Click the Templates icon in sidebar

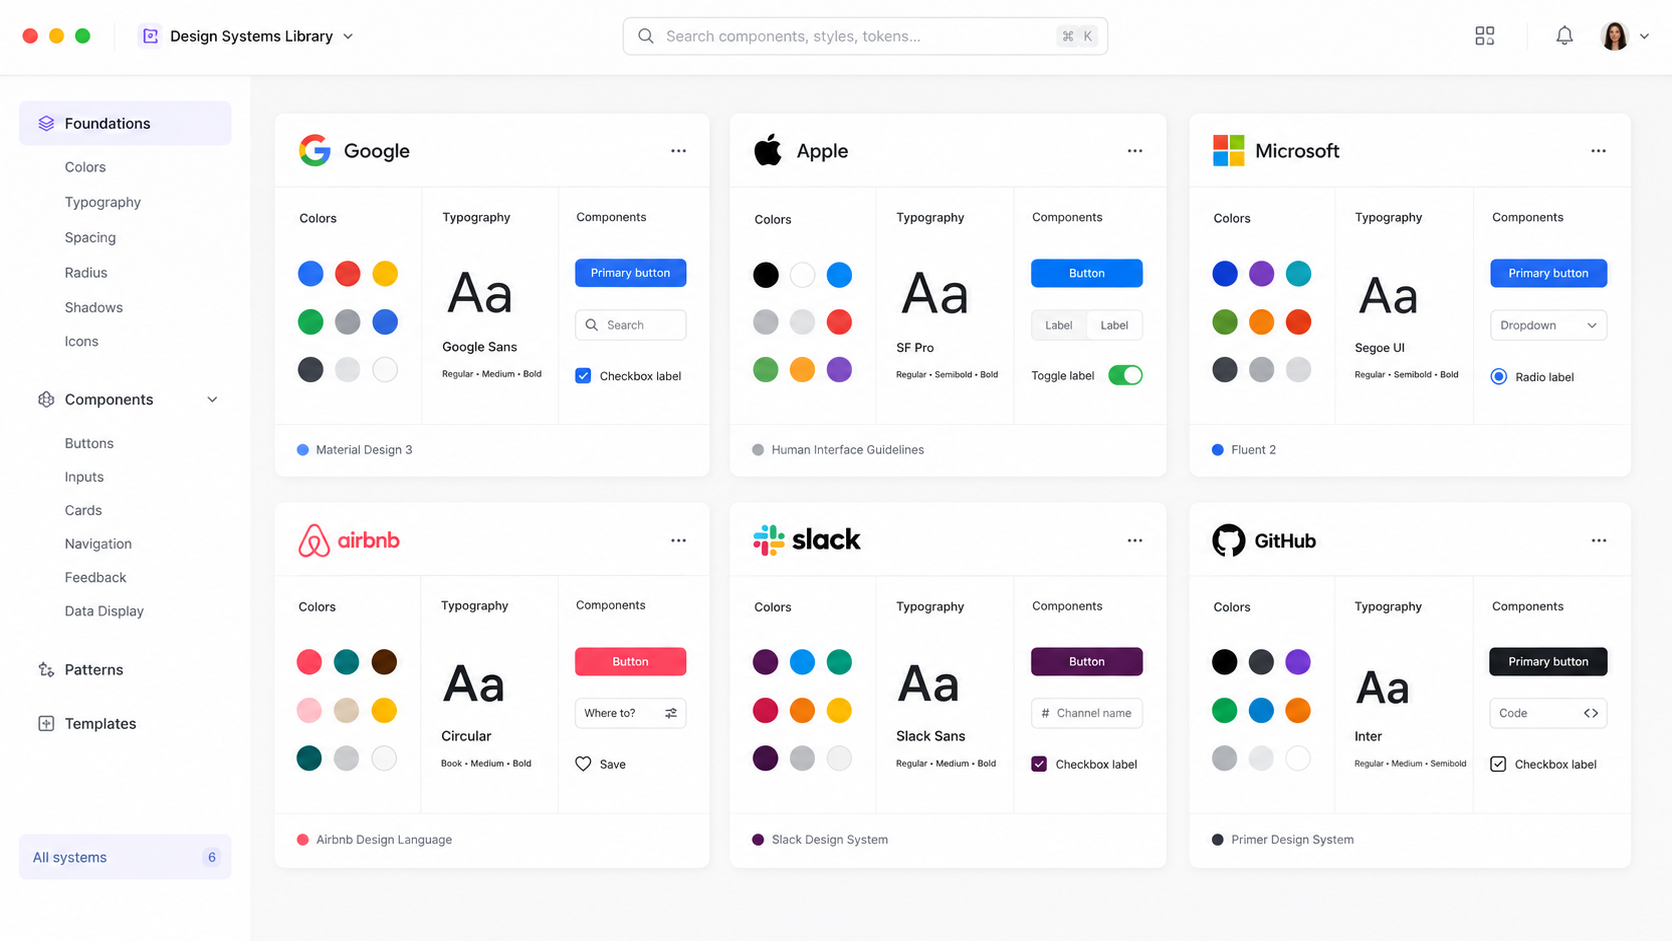pos(46,724)
